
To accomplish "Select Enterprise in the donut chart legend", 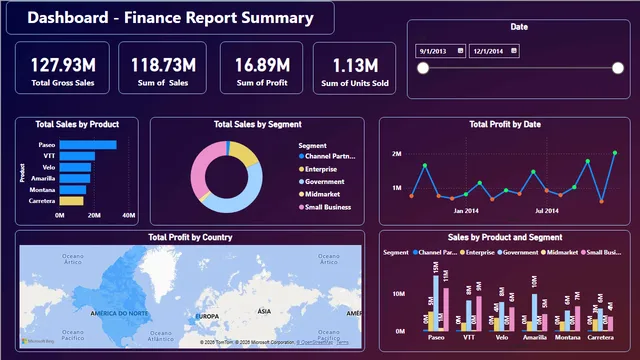I will coord(318,169).
